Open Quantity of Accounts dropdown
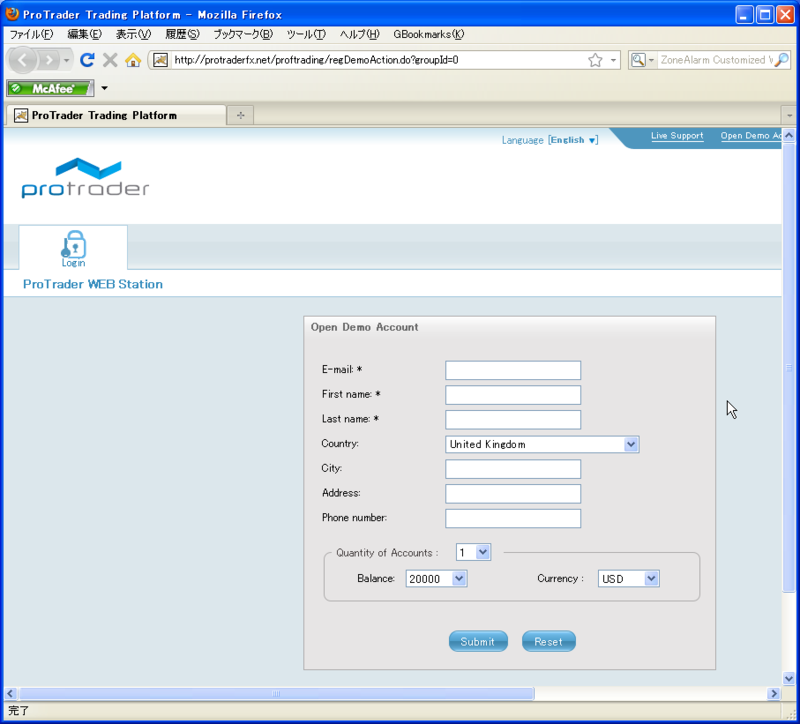Image resolution: width=800 pixels, height=724 pixels. [473, 552]
